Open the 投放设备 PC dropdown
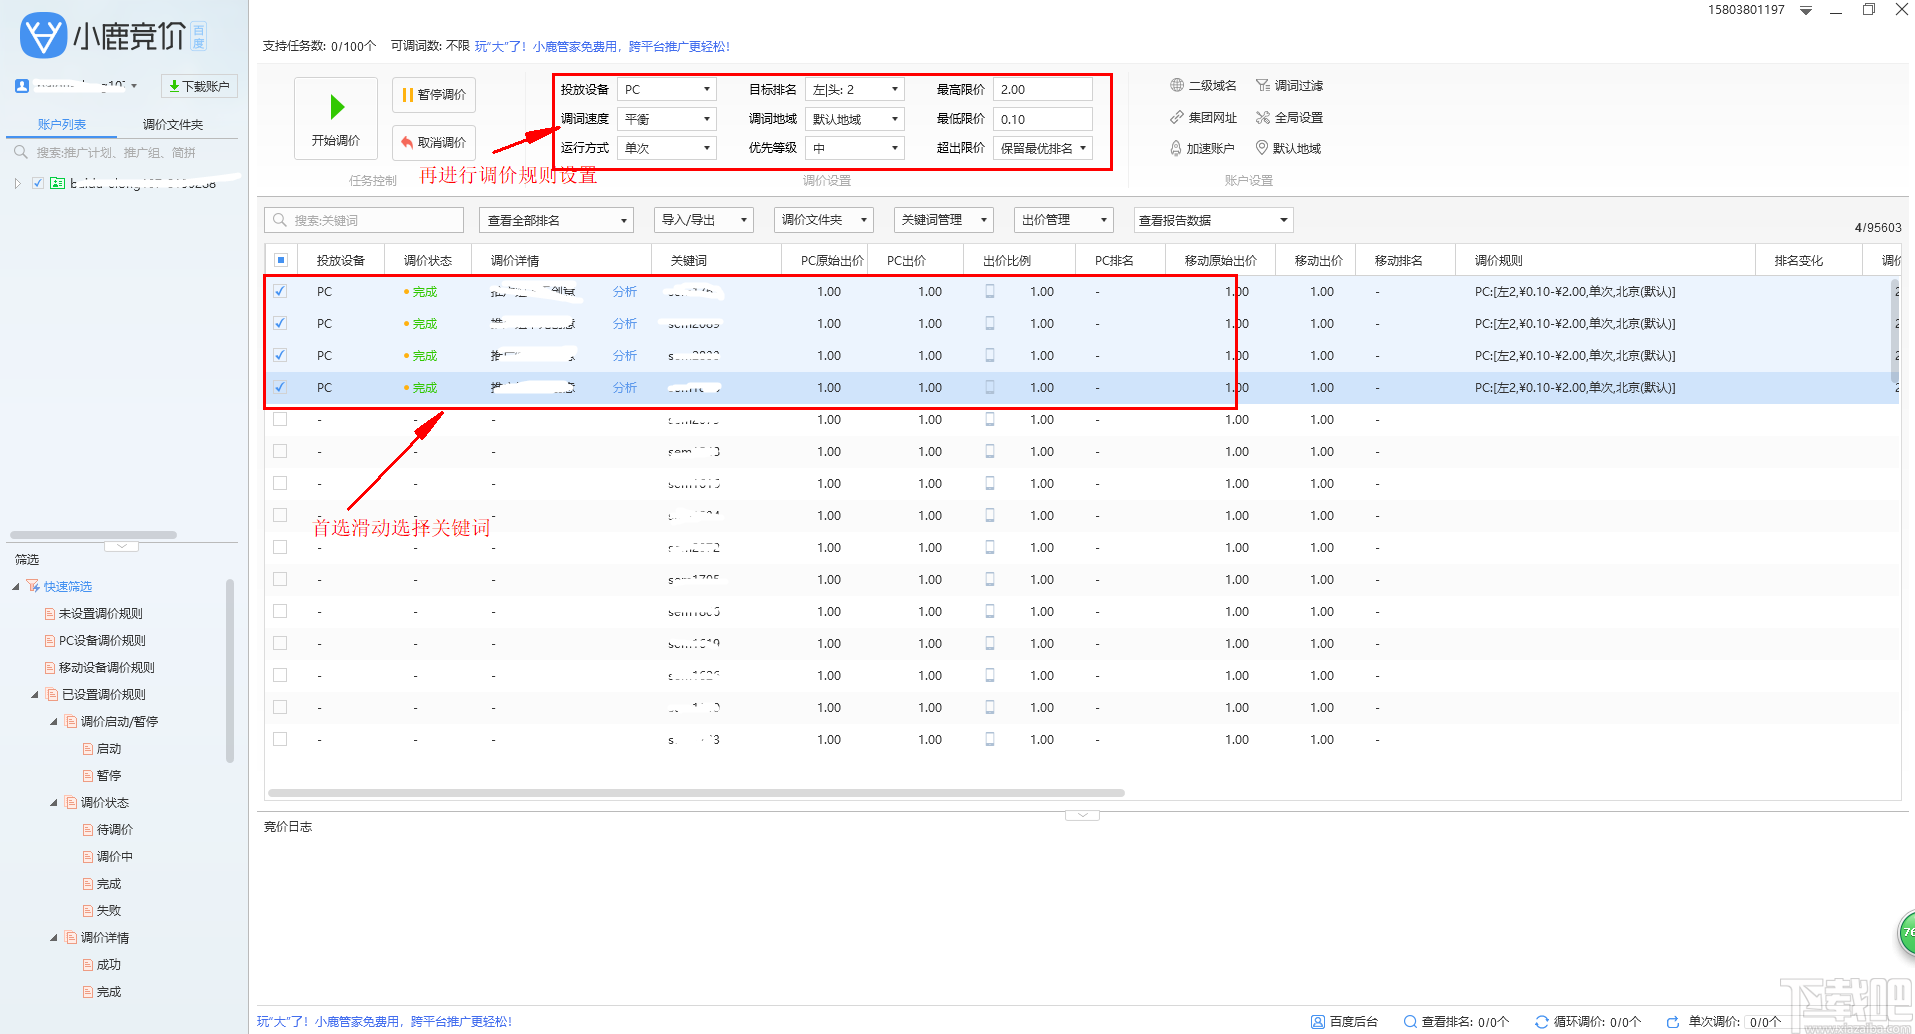 [667, 89]
